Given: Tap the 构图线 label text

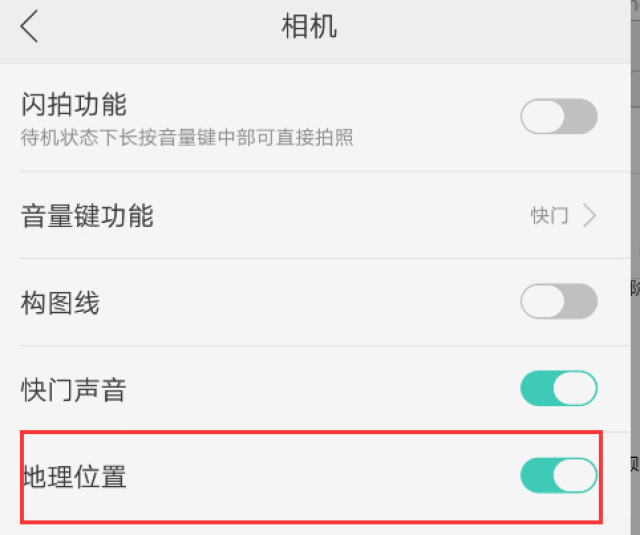Looking at the screenshot, I should 60,302.
